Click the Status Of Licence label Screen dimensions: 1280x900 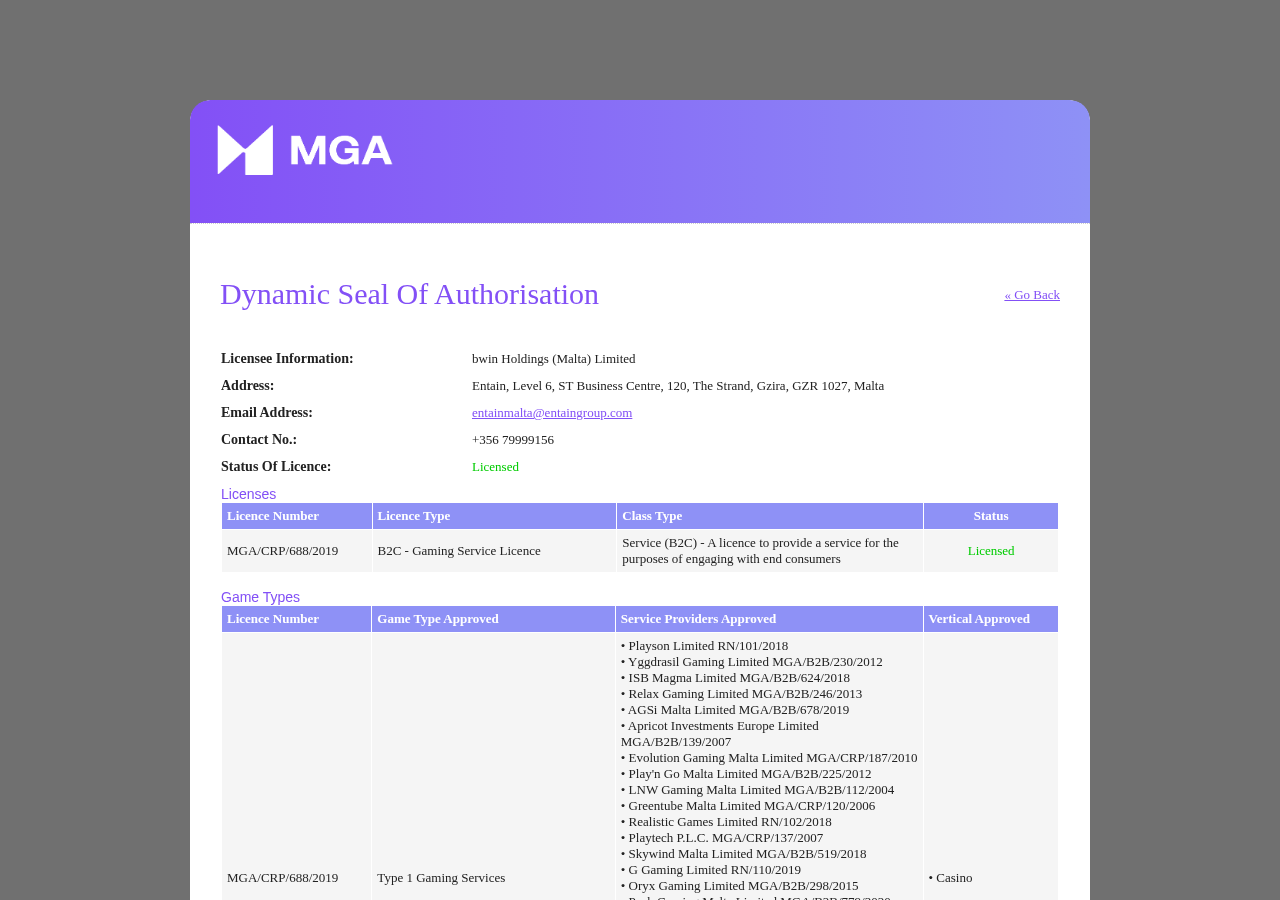click(x=276, y=467)
